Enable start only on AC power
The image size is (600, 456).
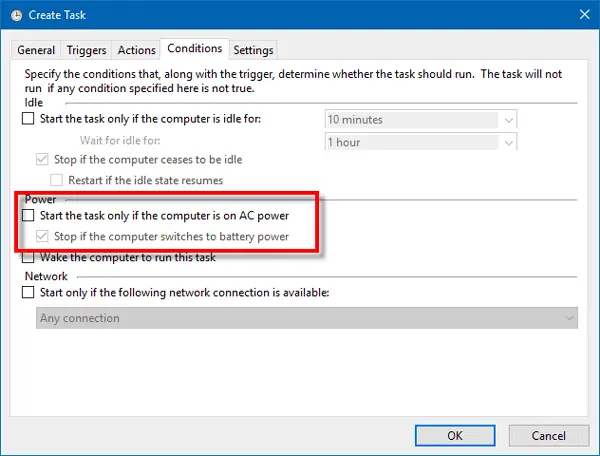click(x=28, y=215)
